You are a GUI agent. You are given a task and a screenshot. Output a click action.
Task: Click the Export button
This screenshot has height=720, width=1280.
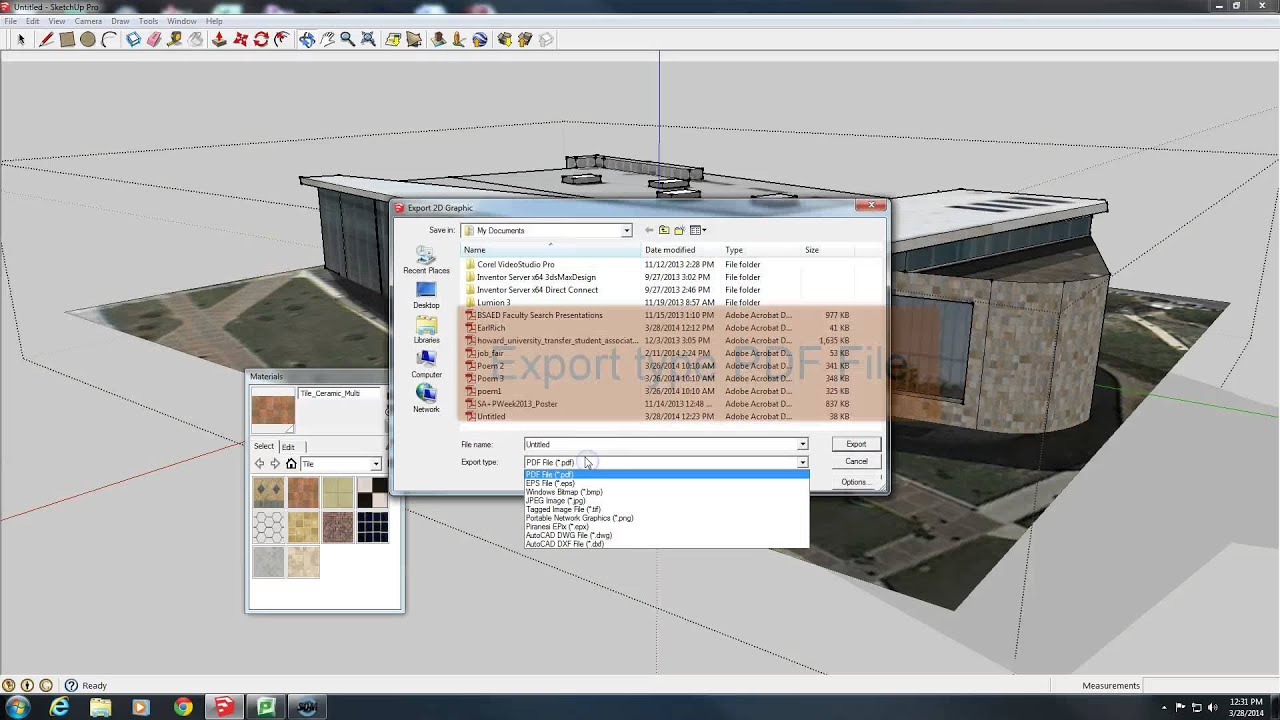(856, 444)
